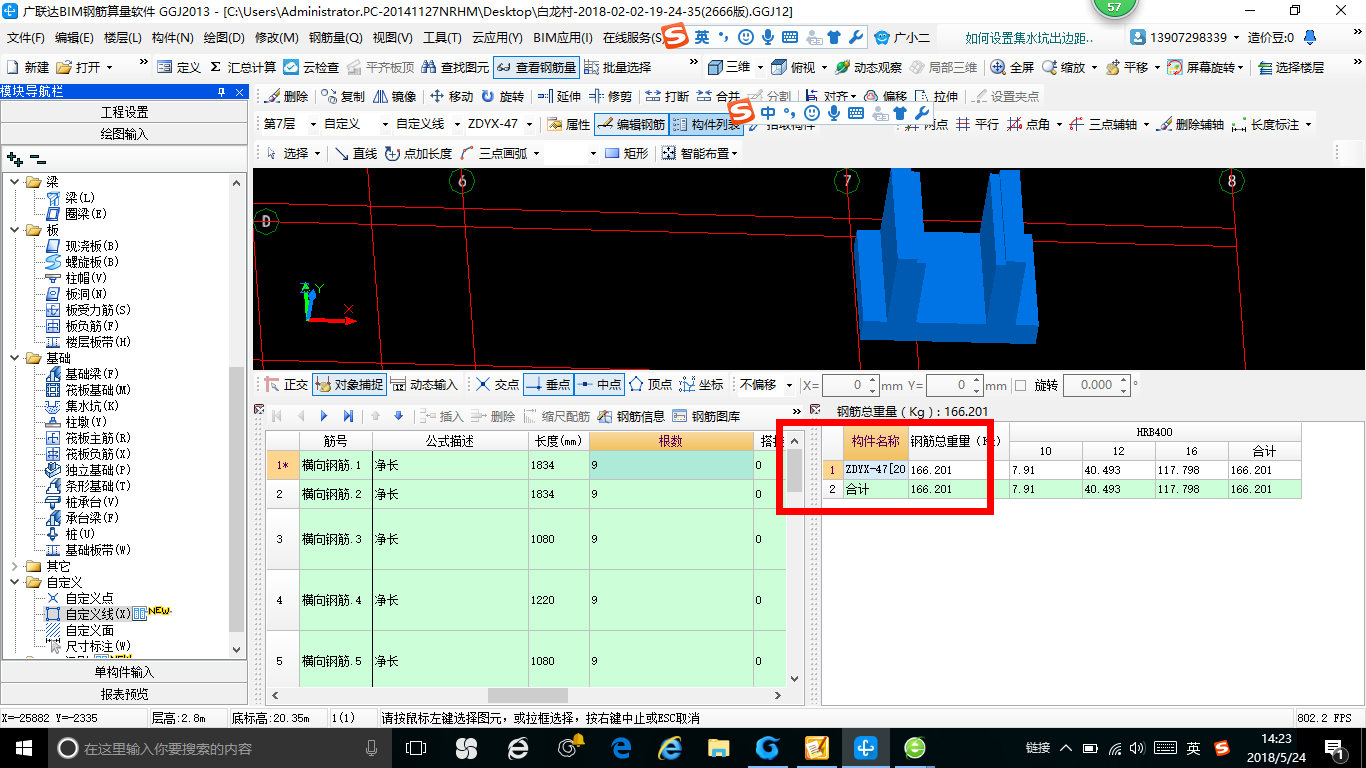Screen dimensions: 1366x768
Task: Open the 三维 view dropdown arrow
Action: (x=760, y=67)
